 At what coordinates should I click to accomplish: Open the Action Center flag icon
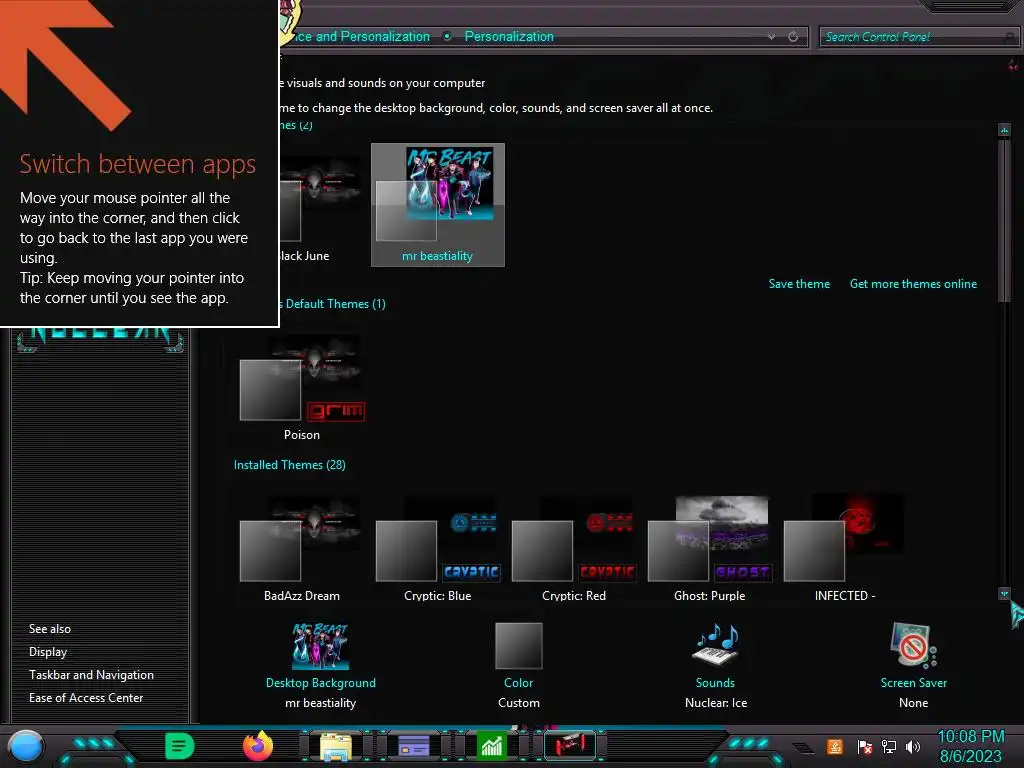coord(865,747)
